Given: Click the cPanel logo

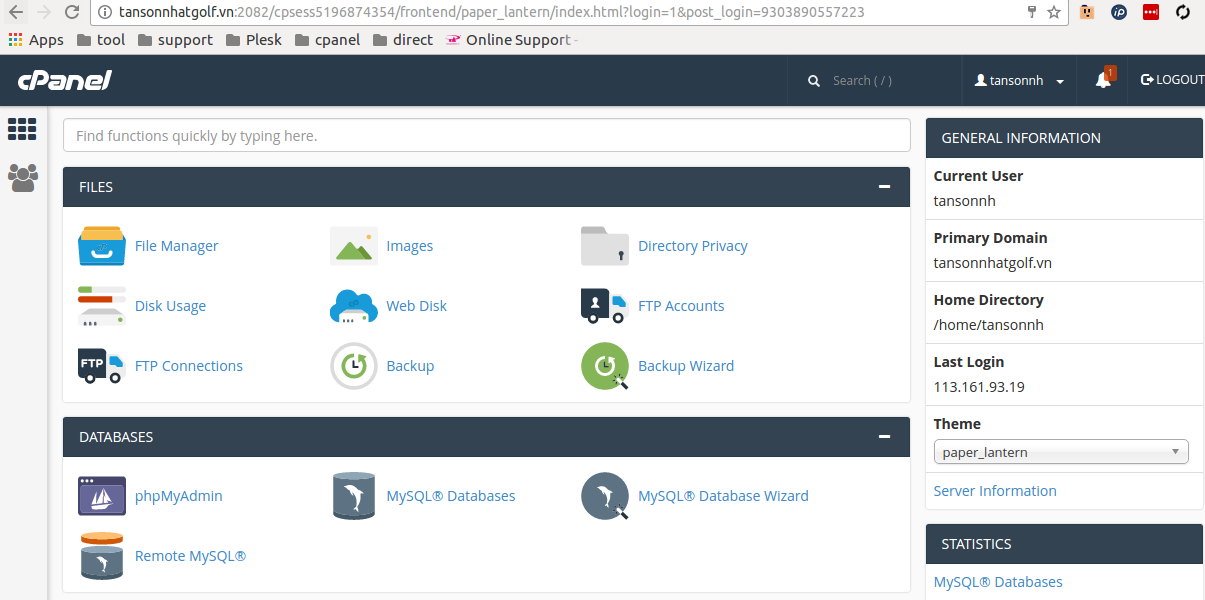Looking at the screenshot, I should click(x=64, y=80).
